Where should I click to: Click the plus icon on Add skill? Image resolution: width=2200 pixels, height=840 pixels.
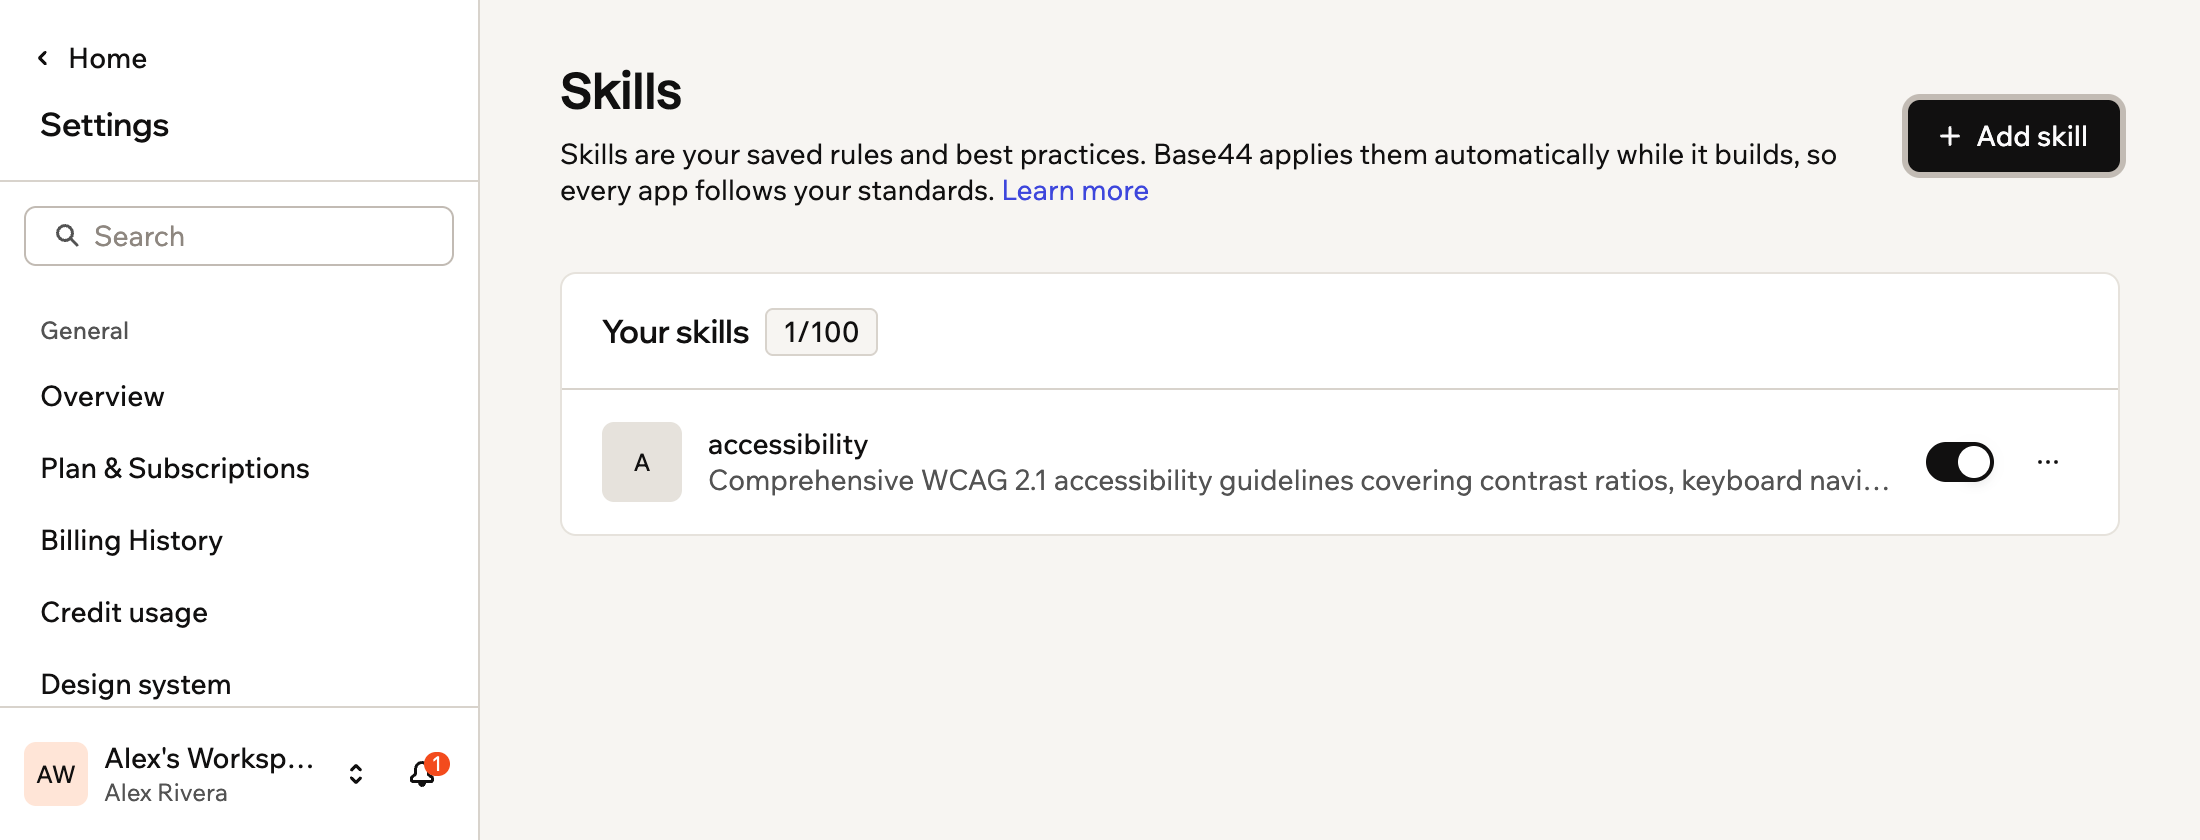click(1949, 136)
